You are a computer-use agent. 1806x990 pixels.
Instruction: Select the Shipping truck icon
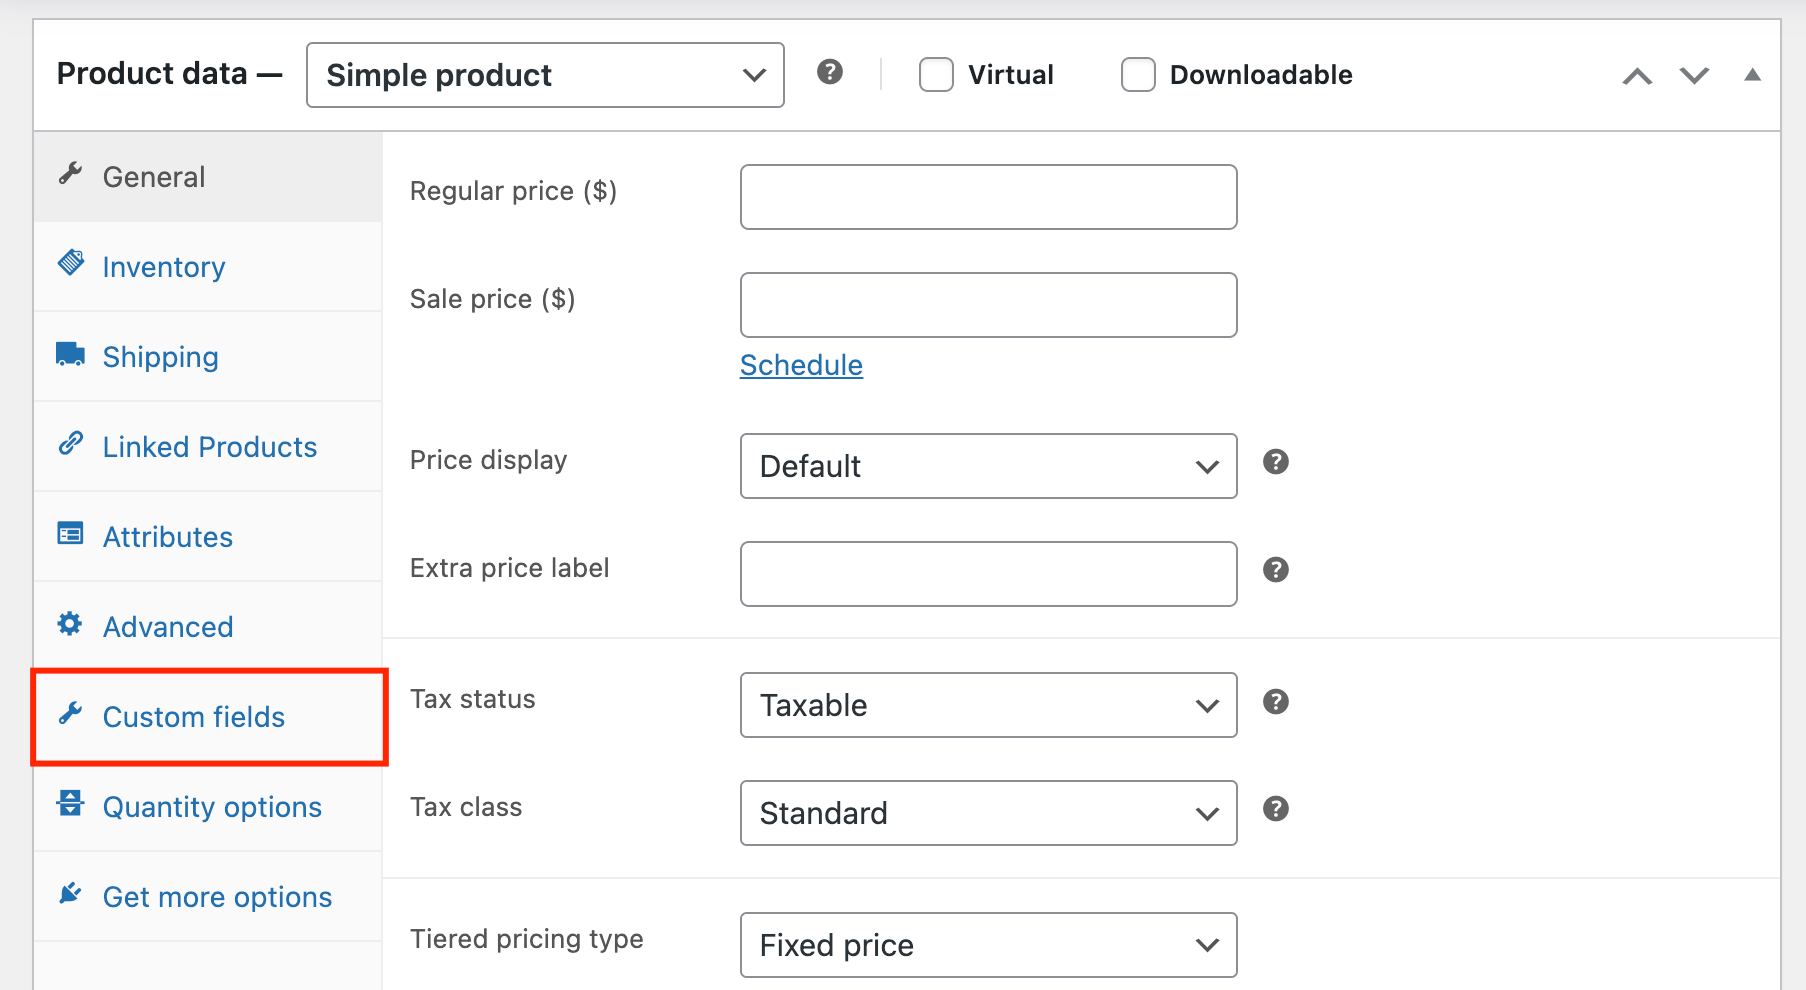[70, 353]
